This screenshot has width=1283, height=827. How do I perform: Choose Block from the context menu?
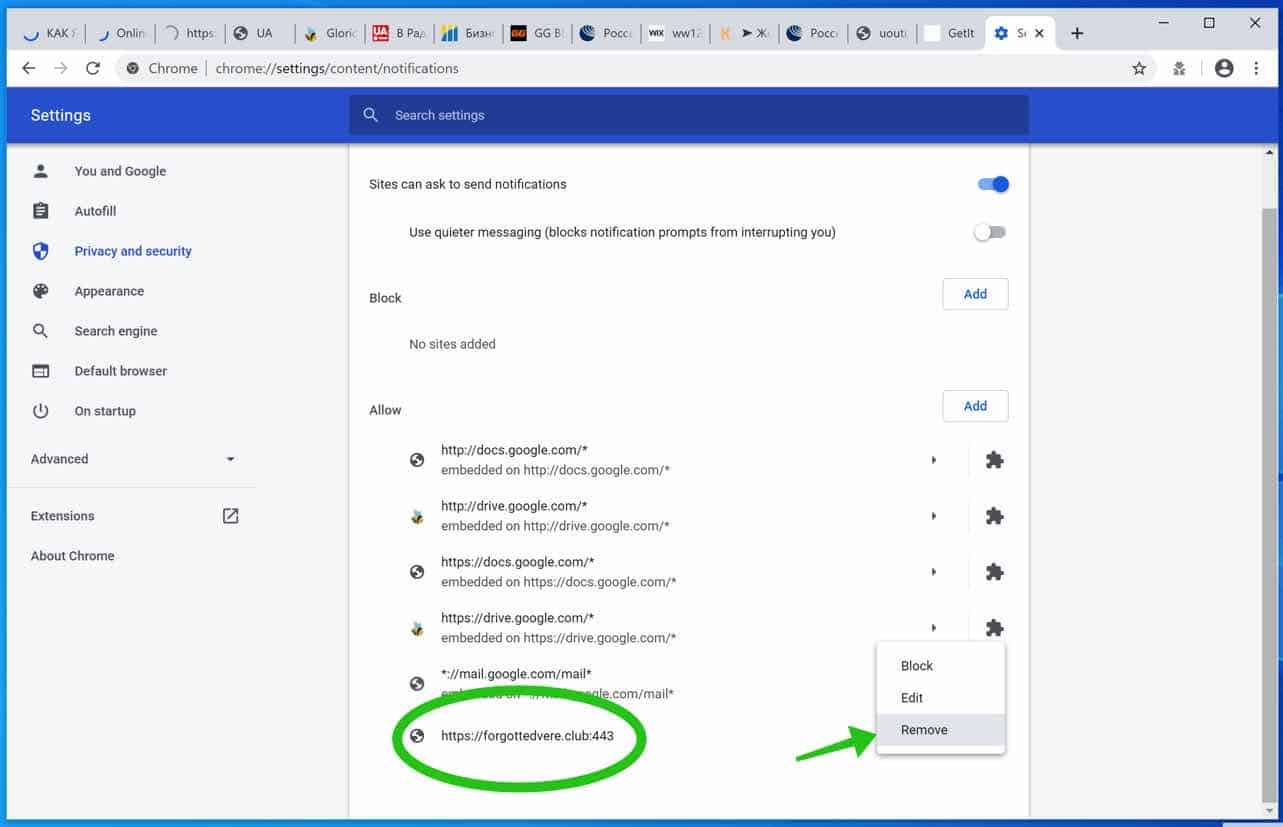pyautogui.click(x=941, y=666)
